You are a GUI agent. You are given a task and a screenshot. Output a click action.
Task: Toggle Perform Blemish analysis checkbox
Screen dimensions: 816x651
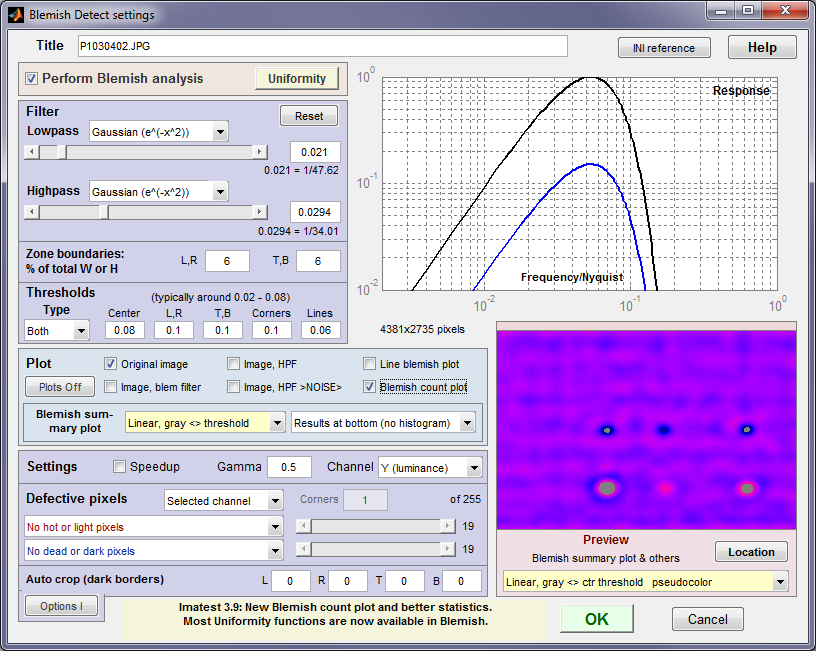click(32, 79)
